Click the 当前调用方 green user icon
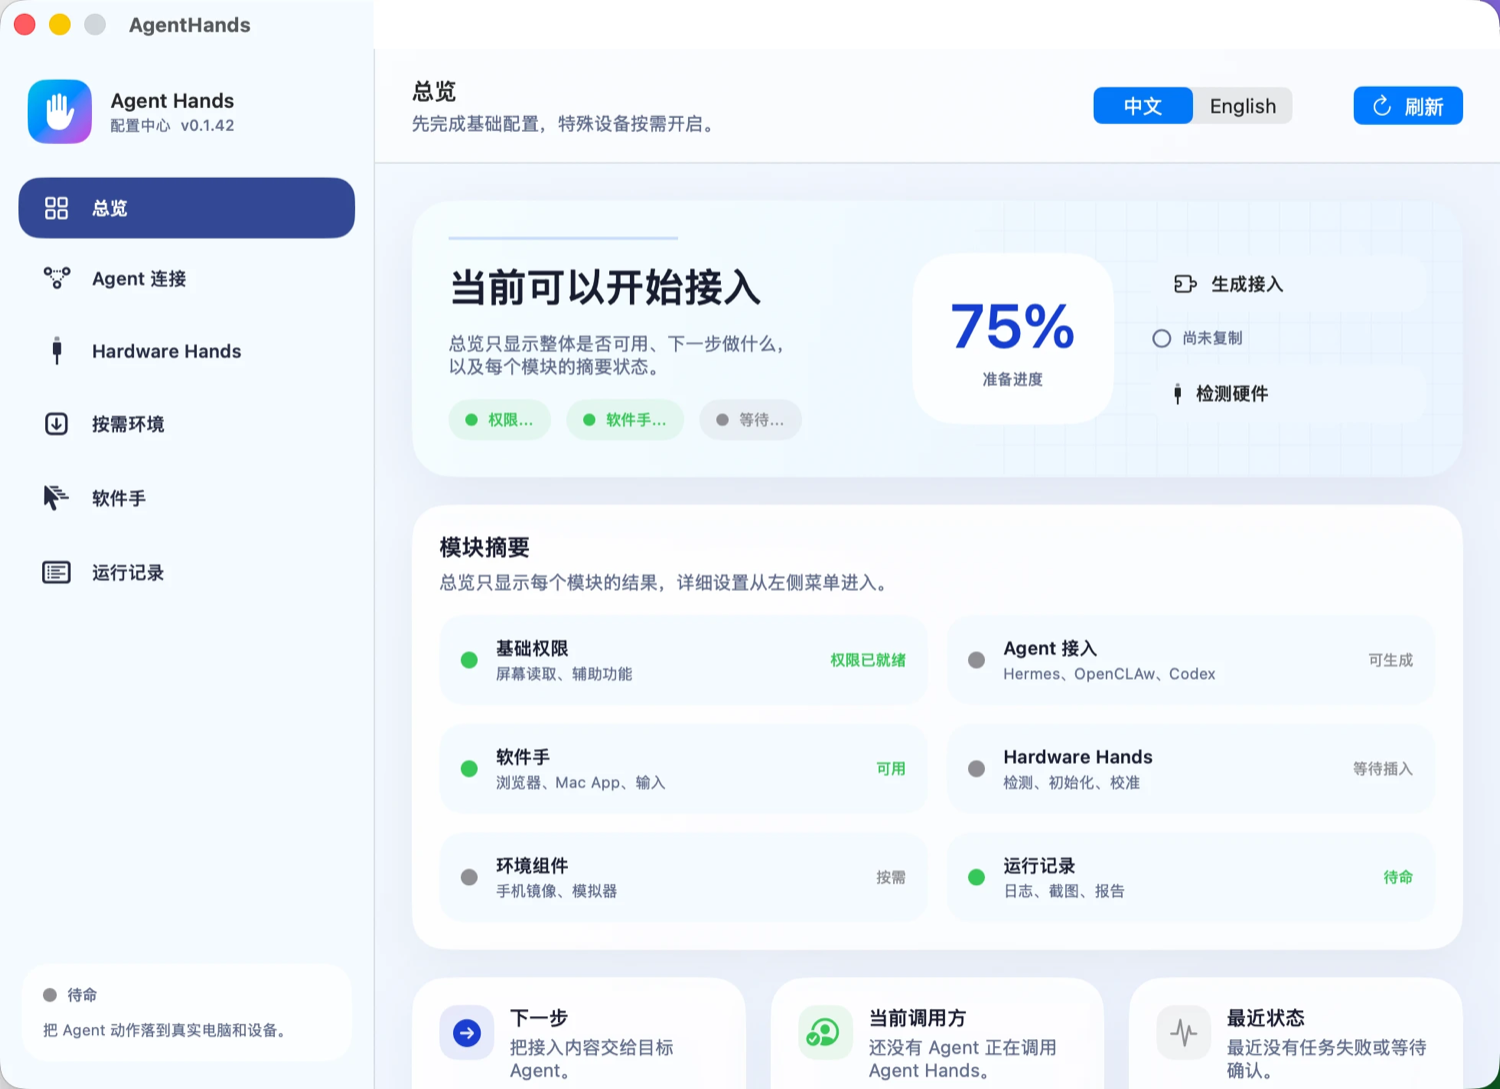The image size is (1500, 1089). [x=825, y=1033]
